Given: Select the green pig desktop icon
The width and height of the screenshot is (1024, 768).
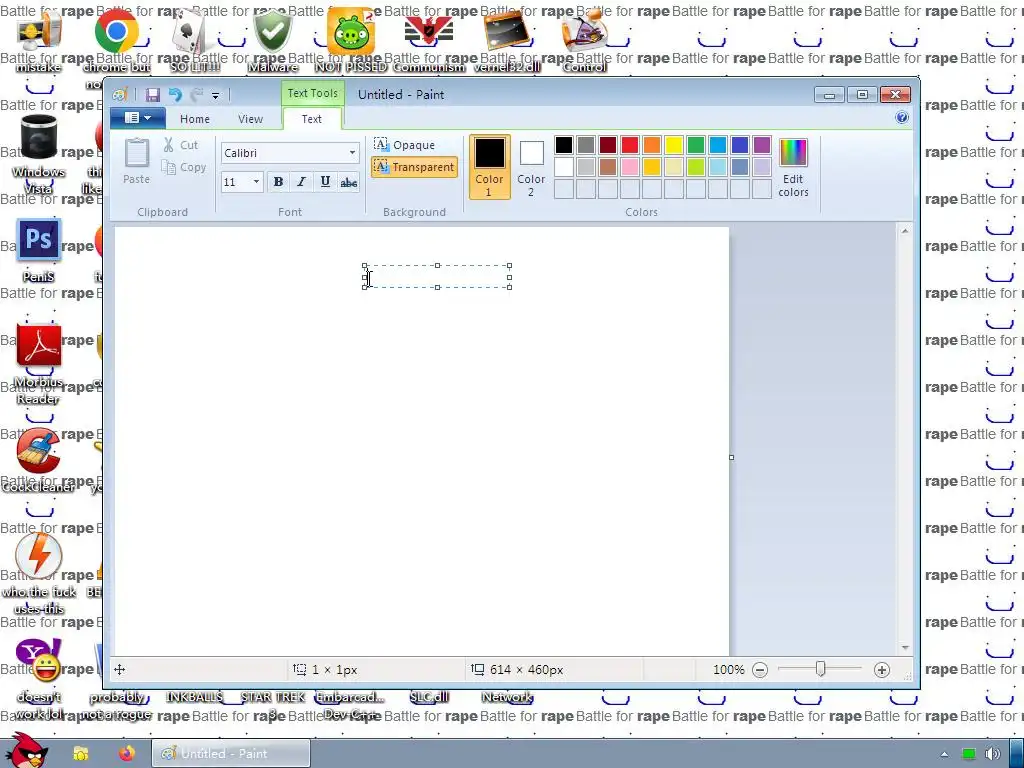Looking at the screenshot, I should click(x=351, y=31).
